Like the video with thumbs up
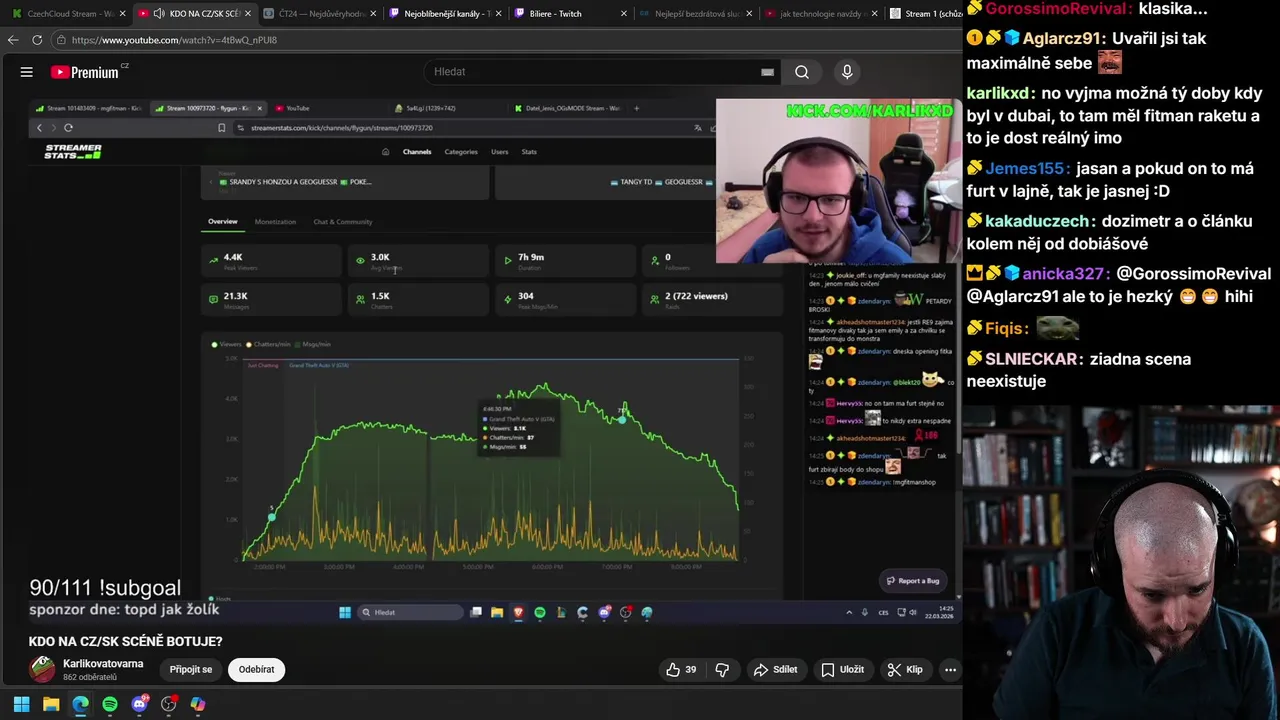Image resolution: width=1280 pixels, height=720 pixels. click(682, 670)
